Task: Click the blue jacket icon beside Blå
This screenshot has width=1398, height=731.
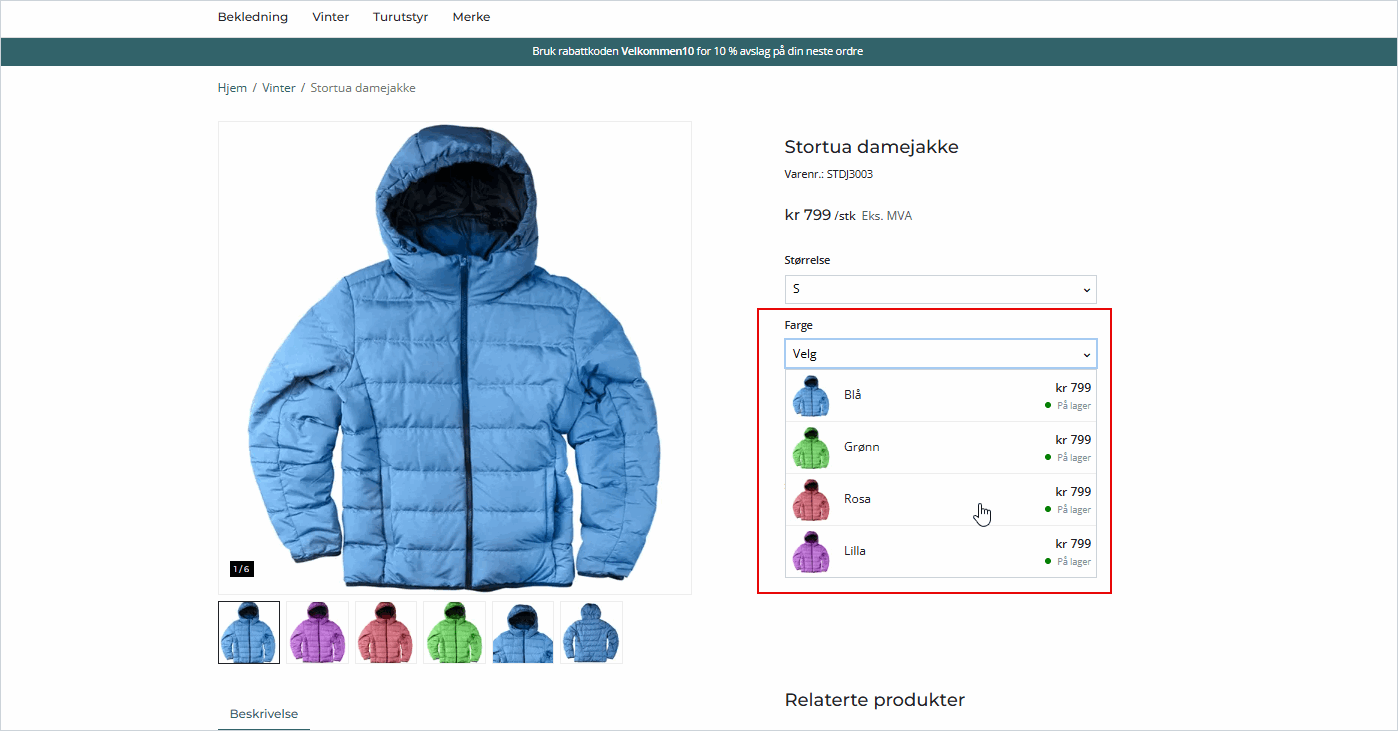Action: coord(810,395)
